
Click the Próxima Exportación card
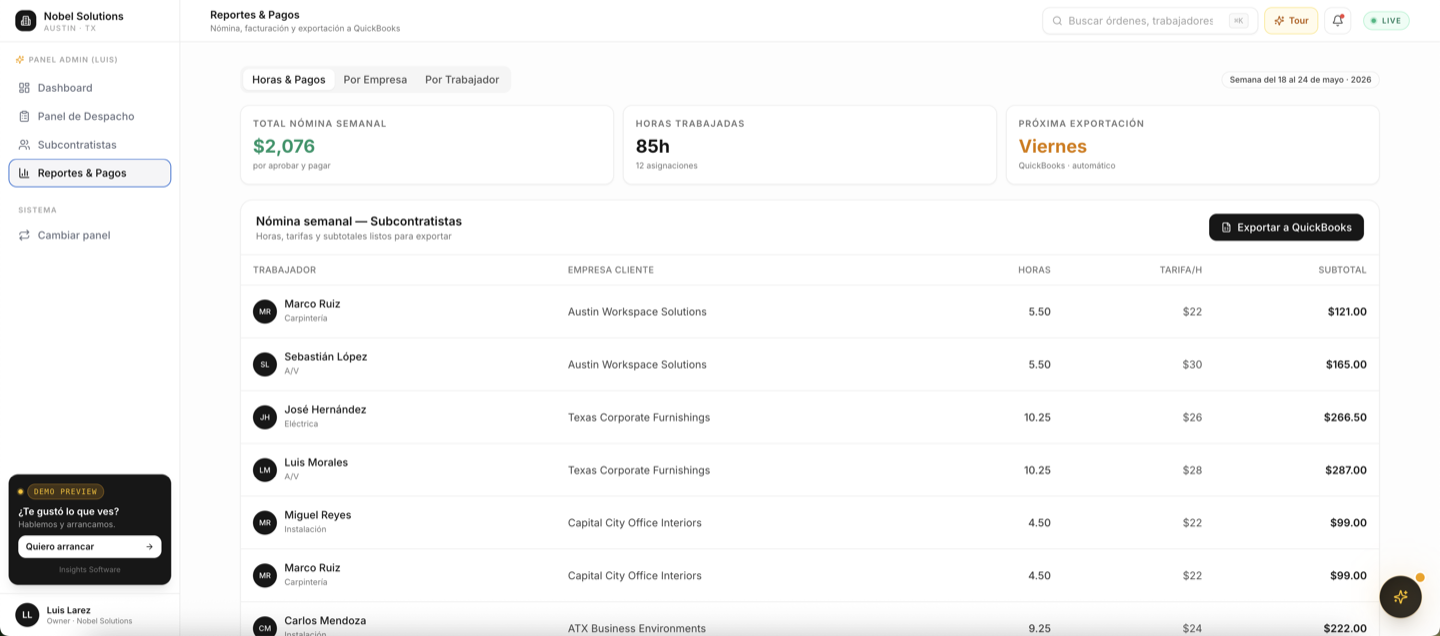1193,145
